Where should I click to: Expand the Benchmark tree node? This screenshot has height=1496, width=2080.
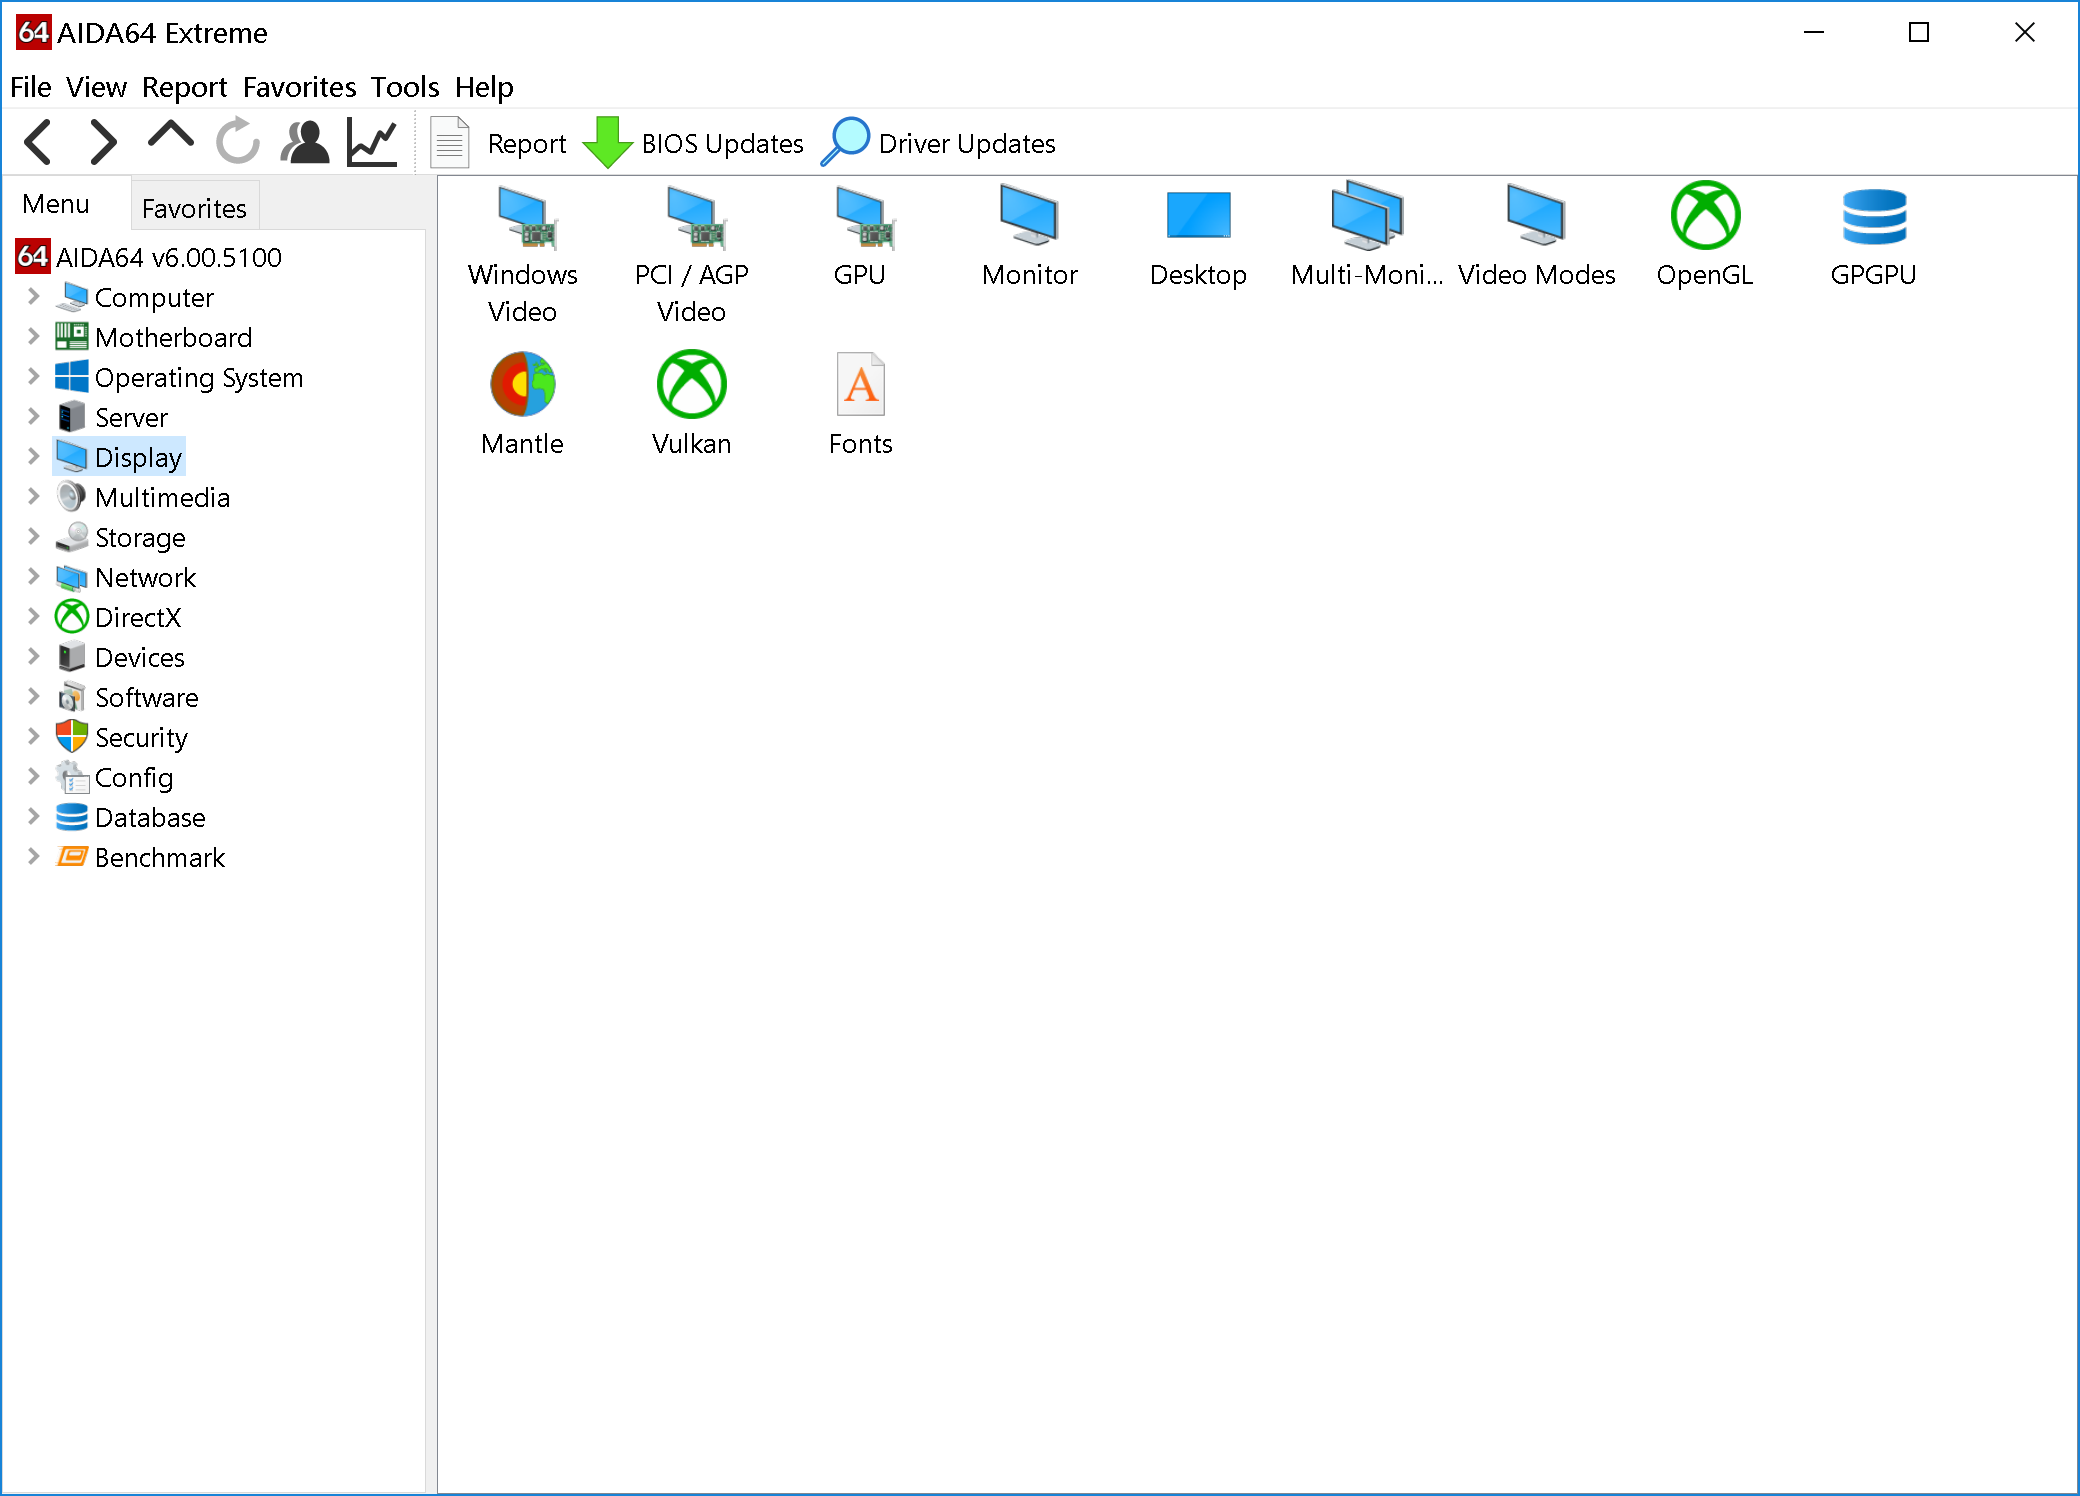[34, 856]
